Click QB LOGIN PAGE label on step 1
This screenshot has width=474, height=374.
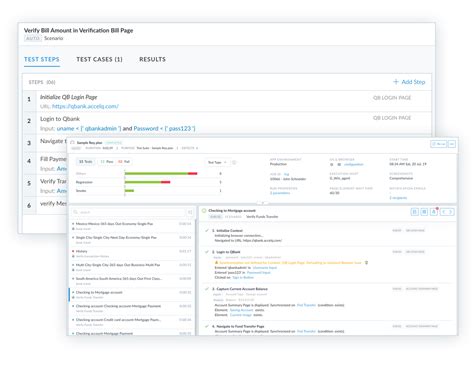coord(392,98)
